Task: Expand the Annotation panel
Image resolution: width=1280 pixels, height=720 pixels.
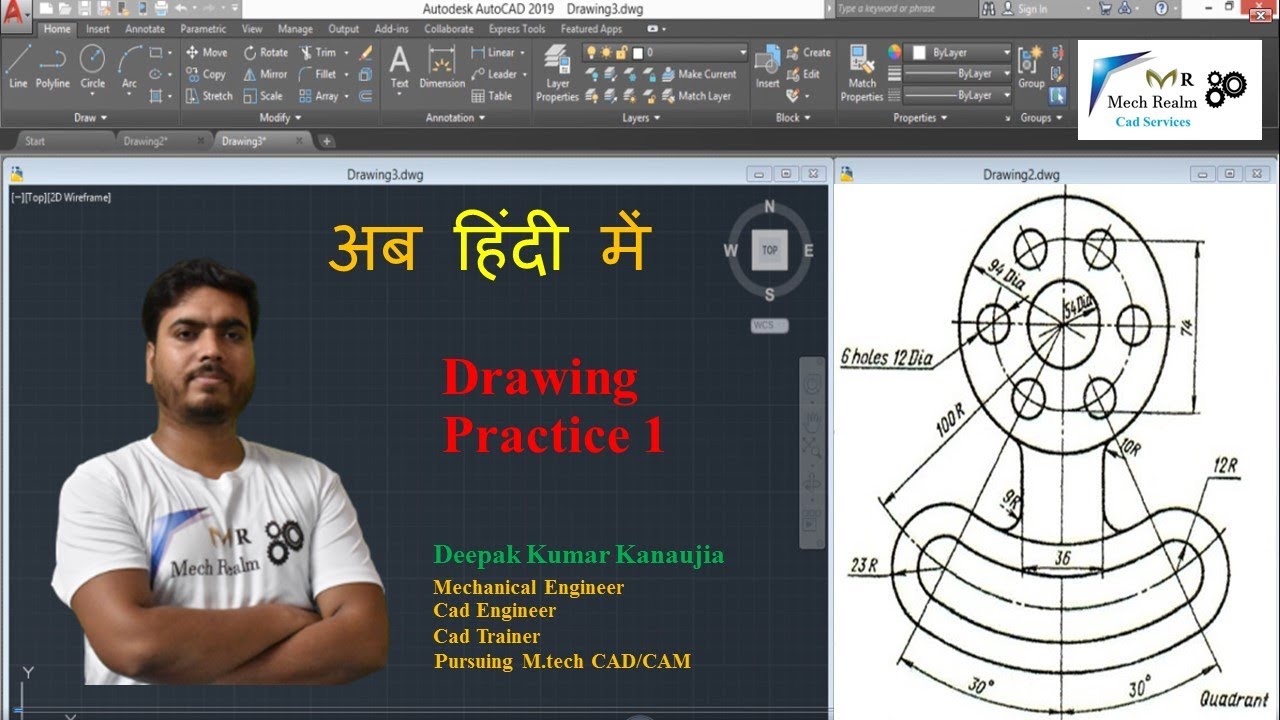Action: (x=456, y=118)
